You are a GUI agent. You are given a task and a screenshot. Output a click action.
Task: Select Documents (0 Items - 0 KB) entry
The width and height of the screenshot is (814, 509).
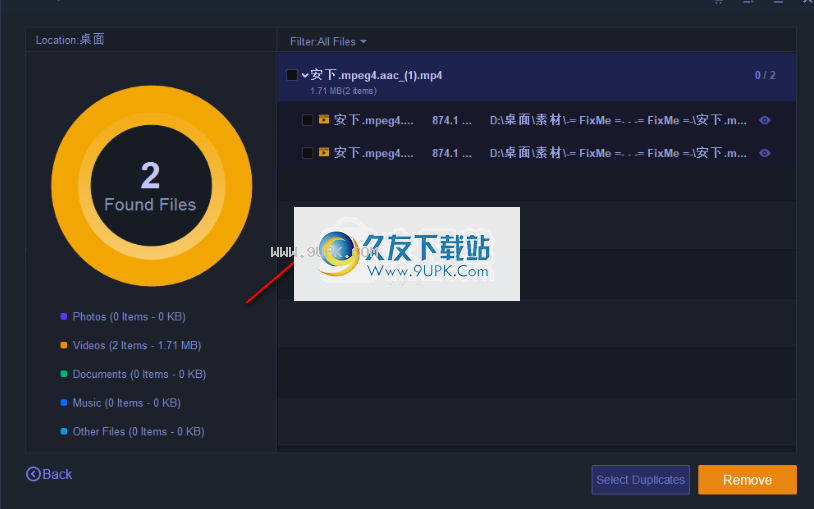pos(139,374)
